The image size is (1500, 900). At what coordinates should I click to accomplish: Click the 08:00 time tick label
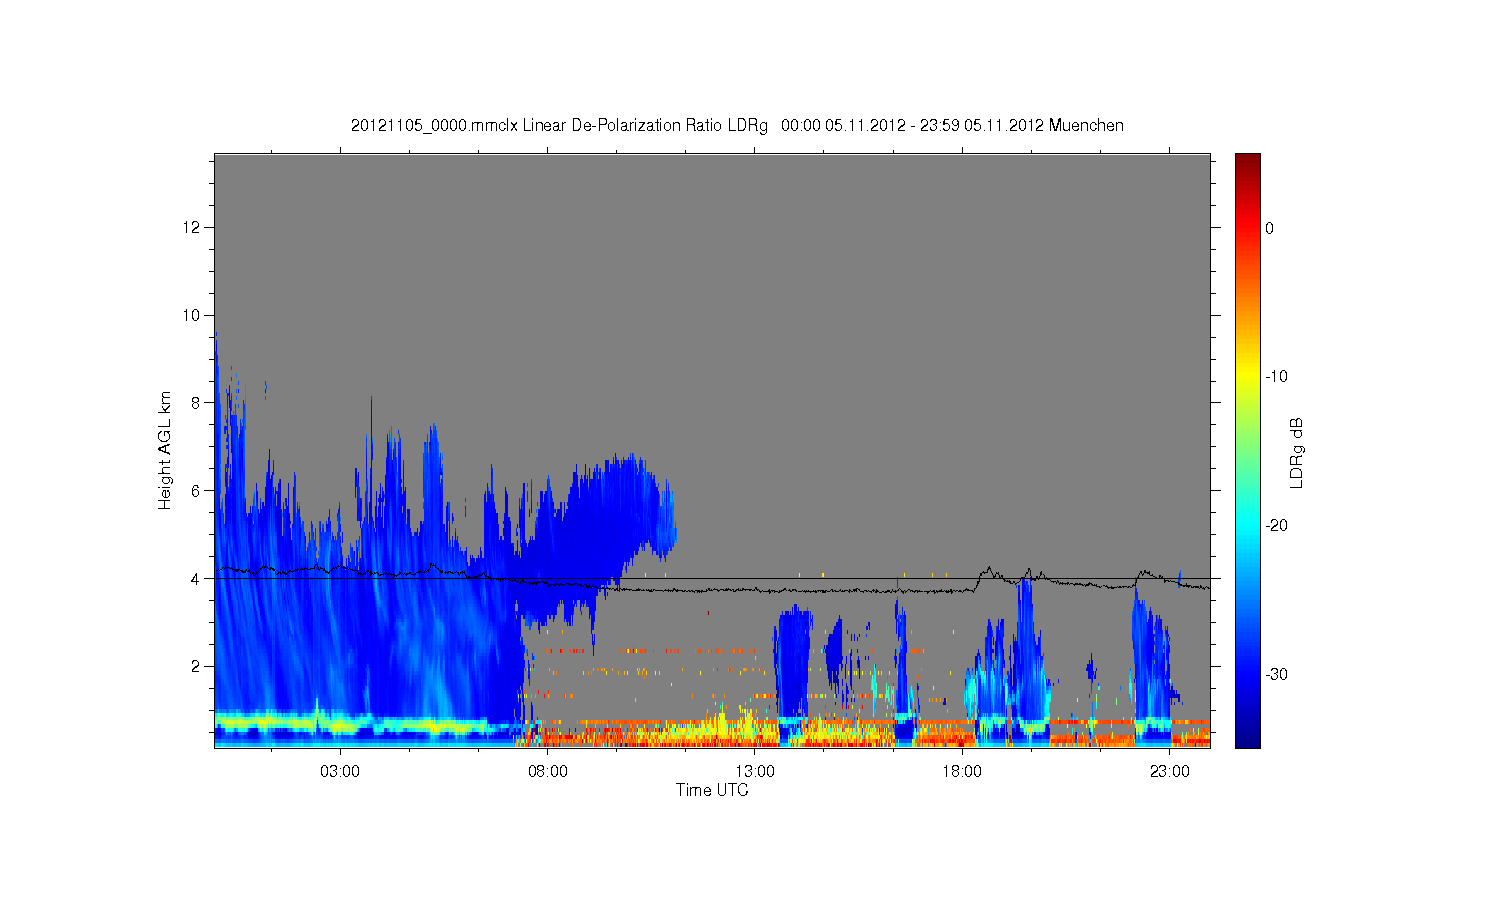click(548, 772)
